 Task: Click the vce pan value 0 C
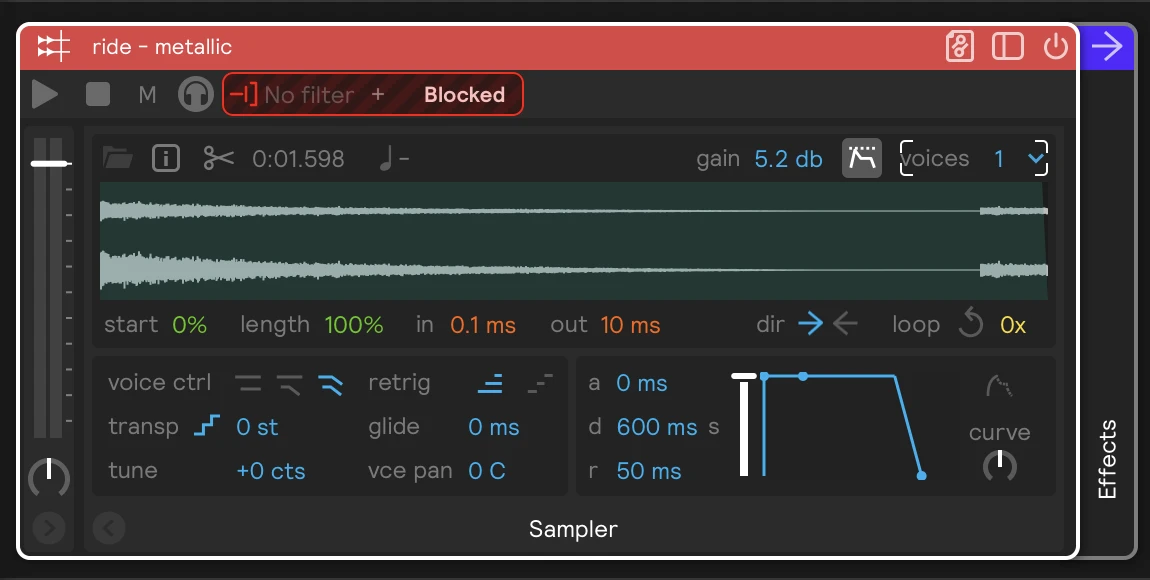click(487, 471)
